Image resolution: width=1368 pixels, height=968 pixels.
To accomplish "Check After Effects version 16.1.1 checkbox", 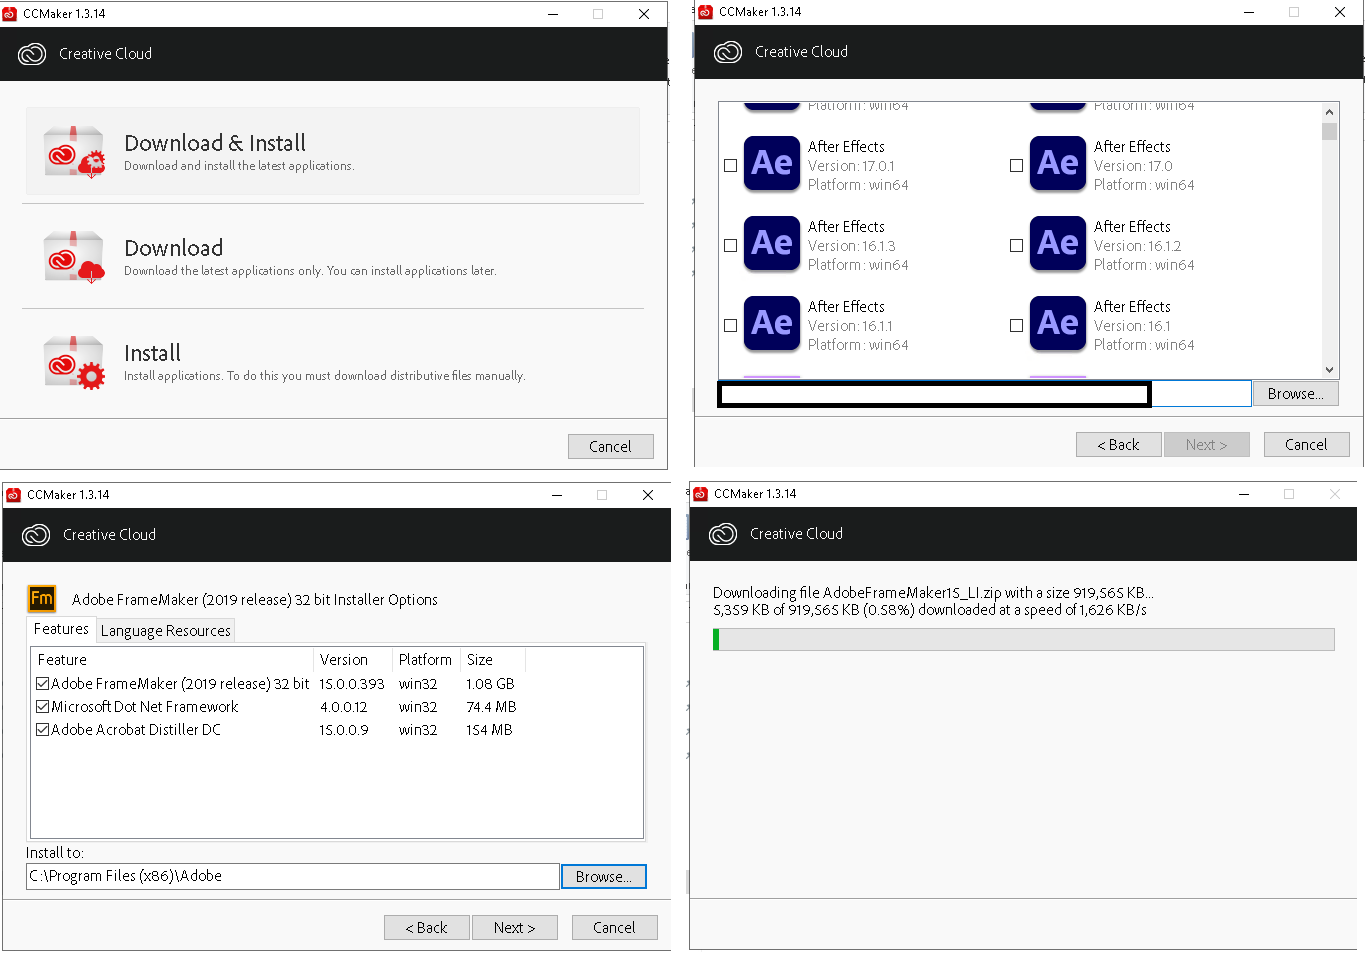I will click(731, 326).
